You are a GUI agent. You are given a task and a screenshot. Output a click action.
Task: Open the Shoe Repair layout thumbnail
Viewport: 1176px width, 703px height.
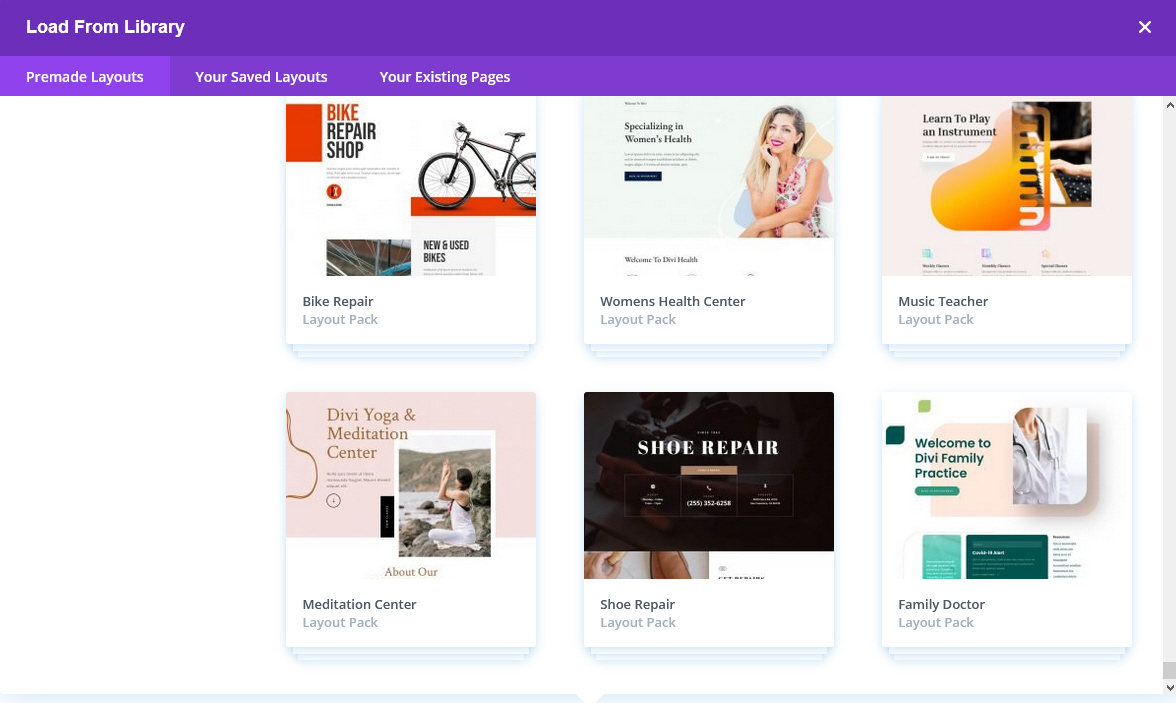point(709,485)
